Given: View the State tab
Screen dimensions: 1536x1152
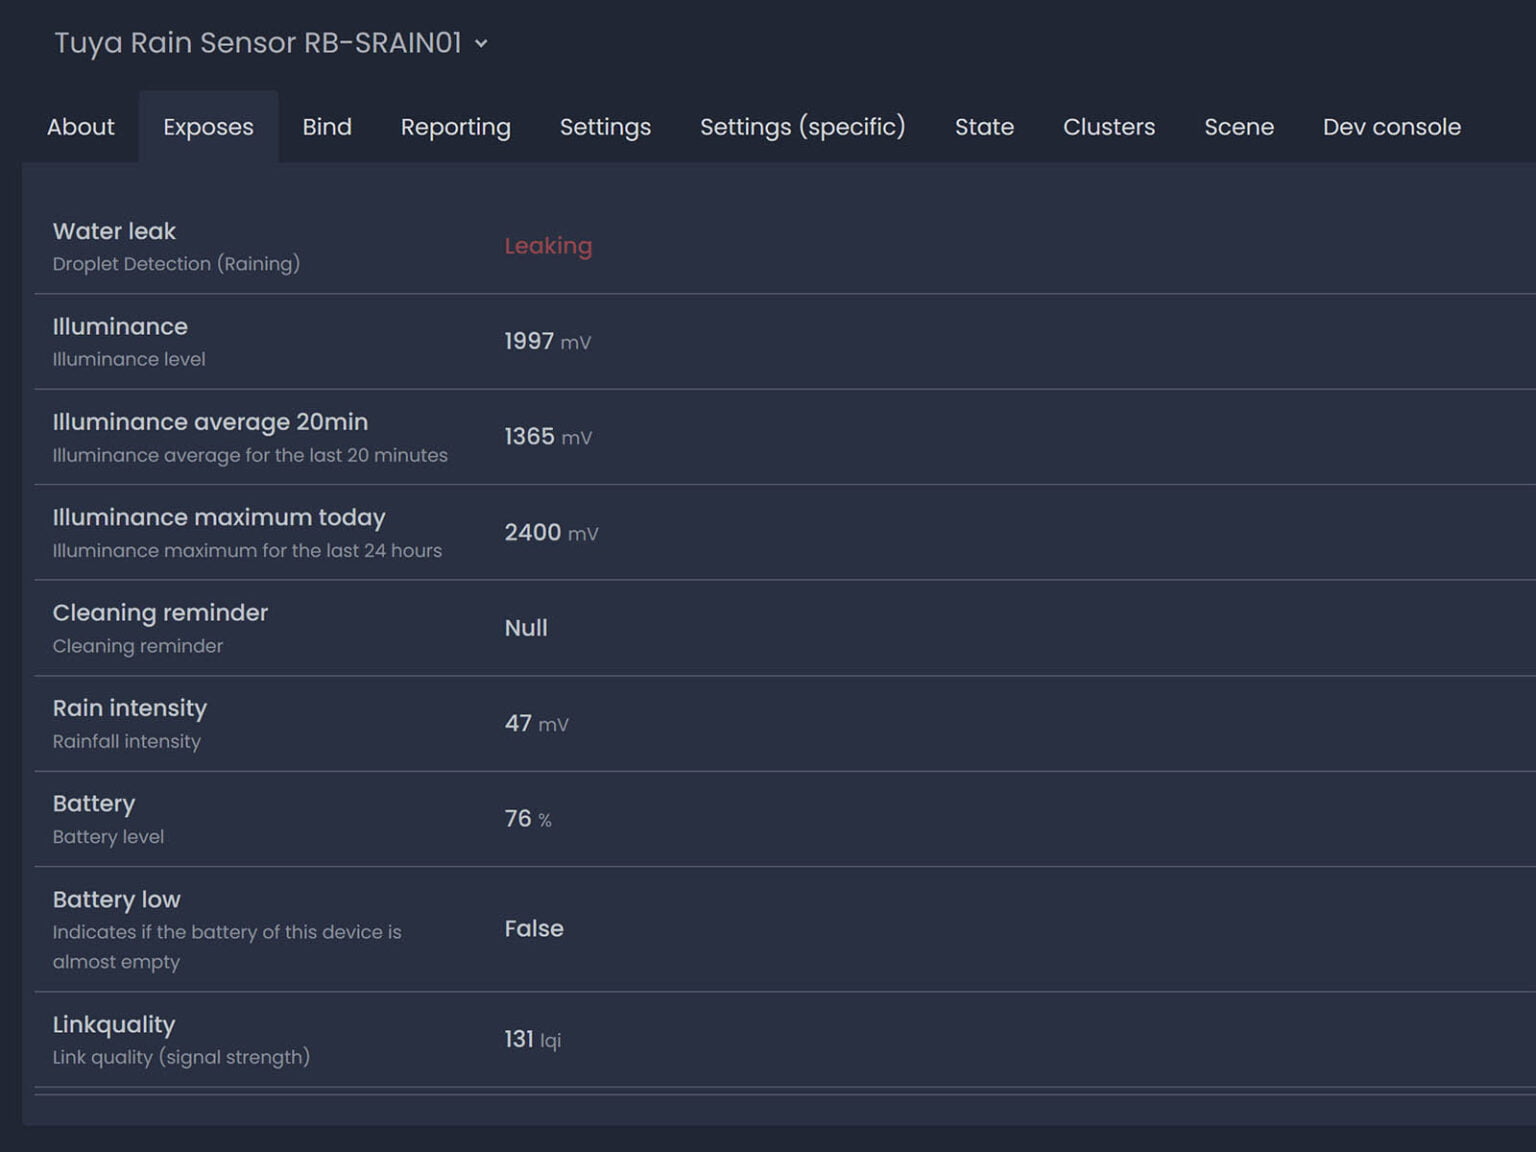Looking at the screenshot, I should click(x=984, y=127).
